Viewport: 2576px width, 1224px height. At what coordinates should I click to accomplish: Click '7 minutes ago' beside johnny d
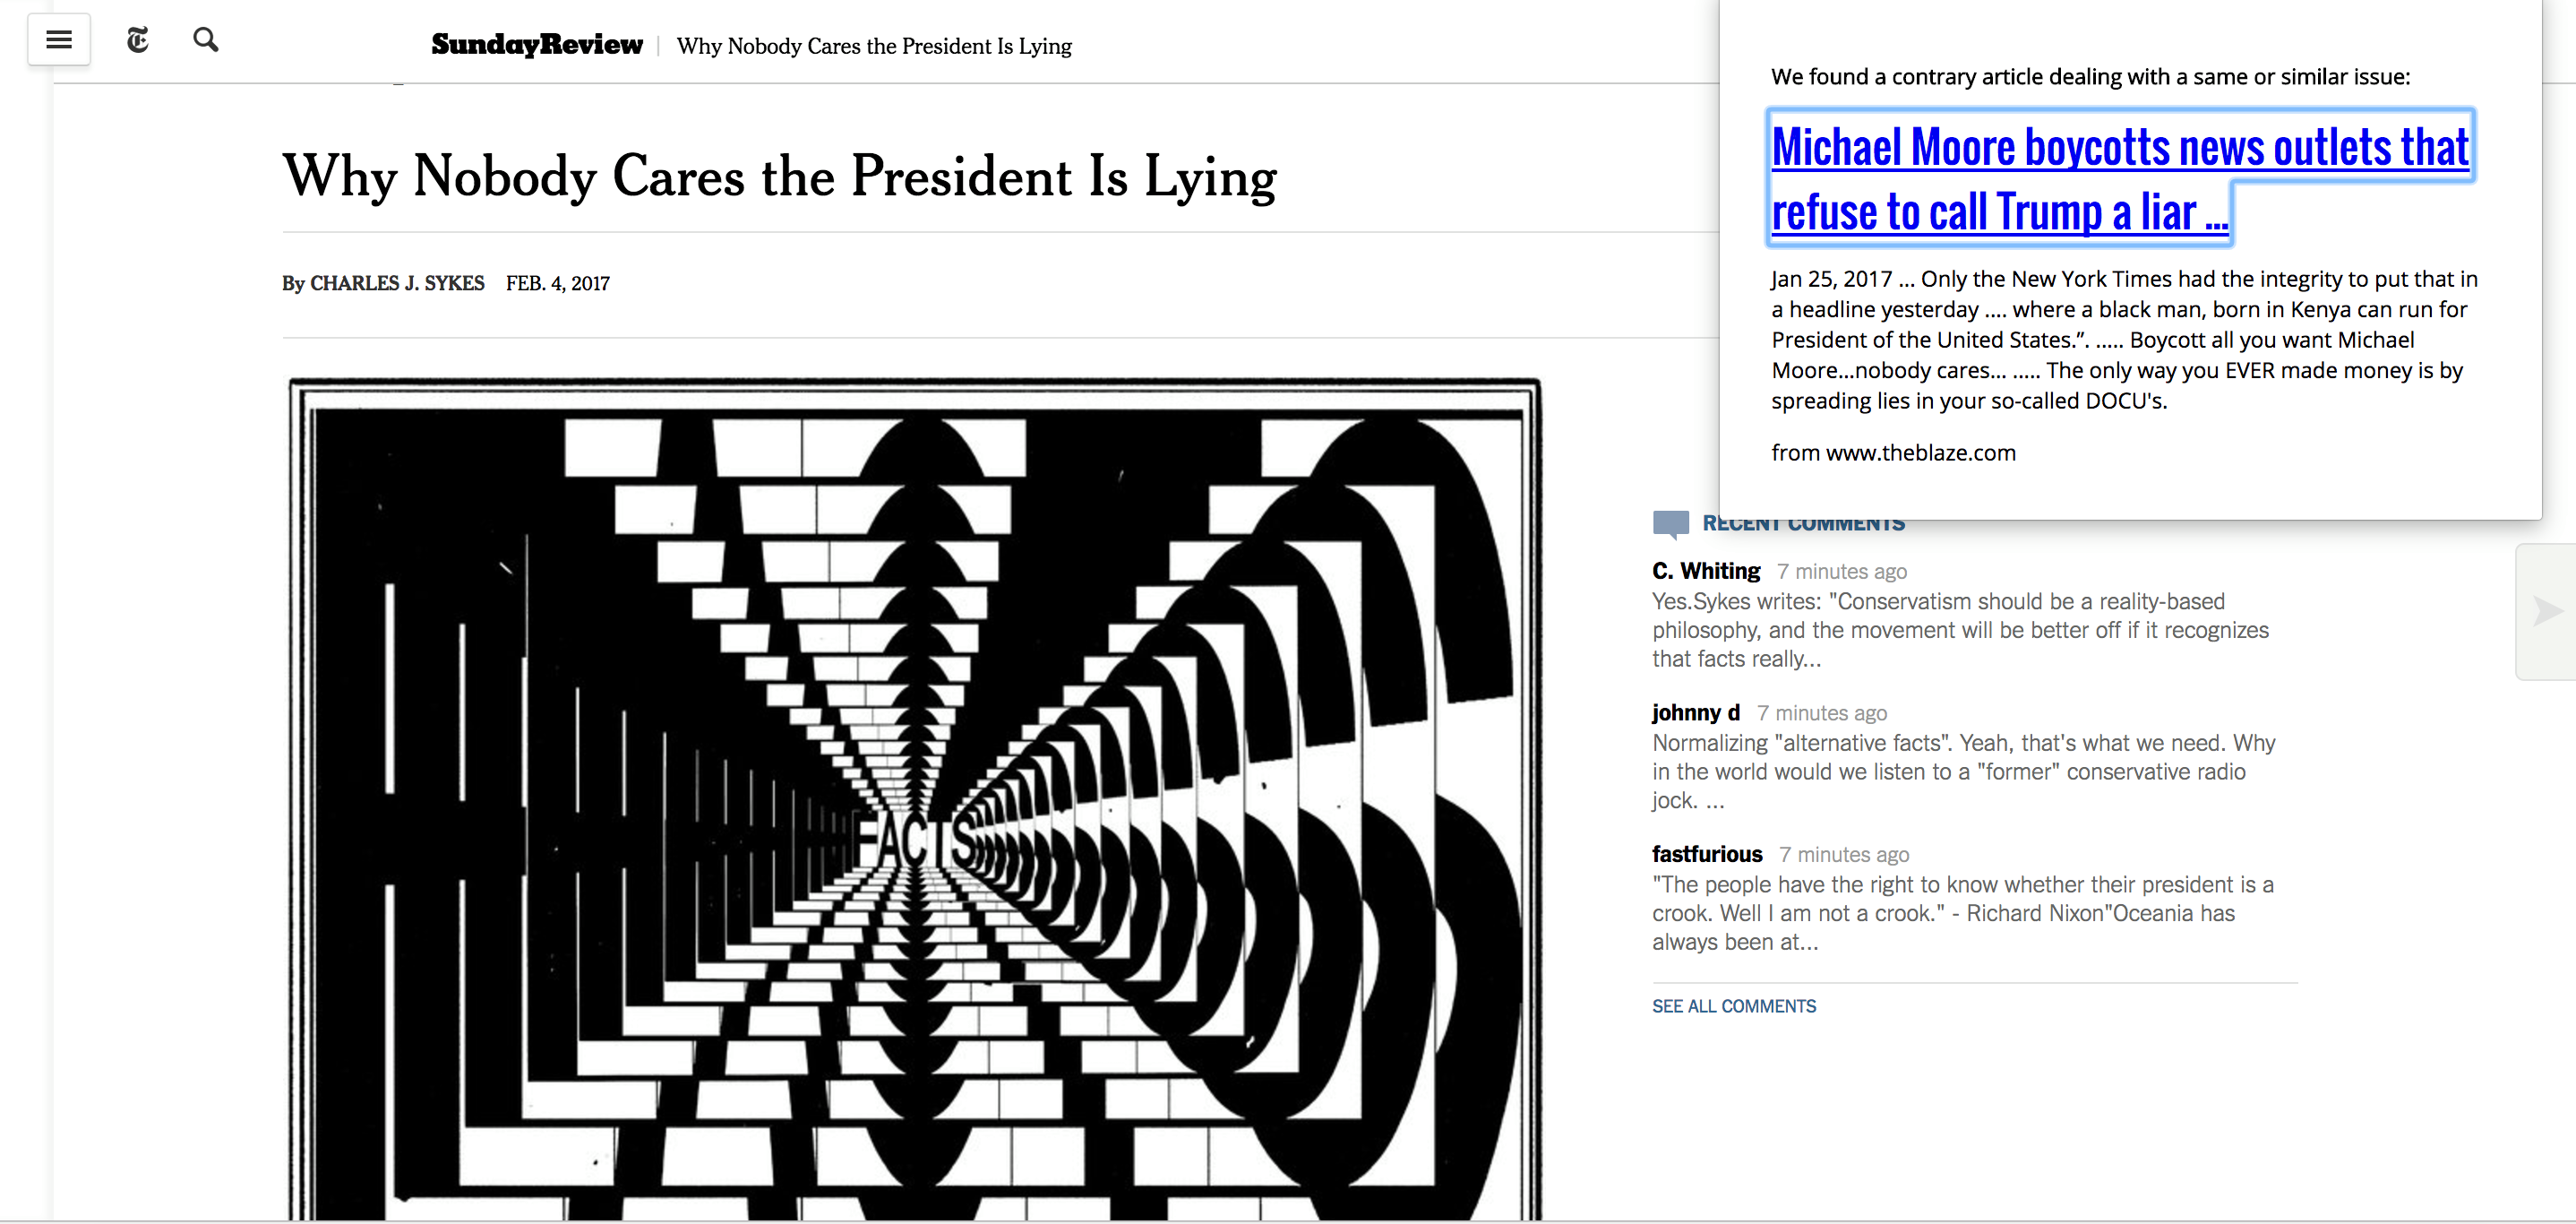click(1821, 714)
